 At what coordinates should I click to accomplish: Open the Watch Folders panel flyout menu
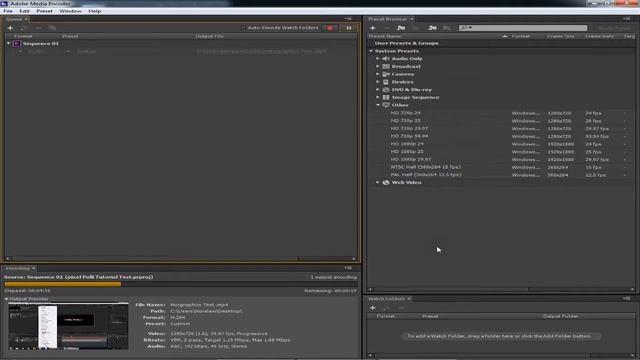[627, 298]
